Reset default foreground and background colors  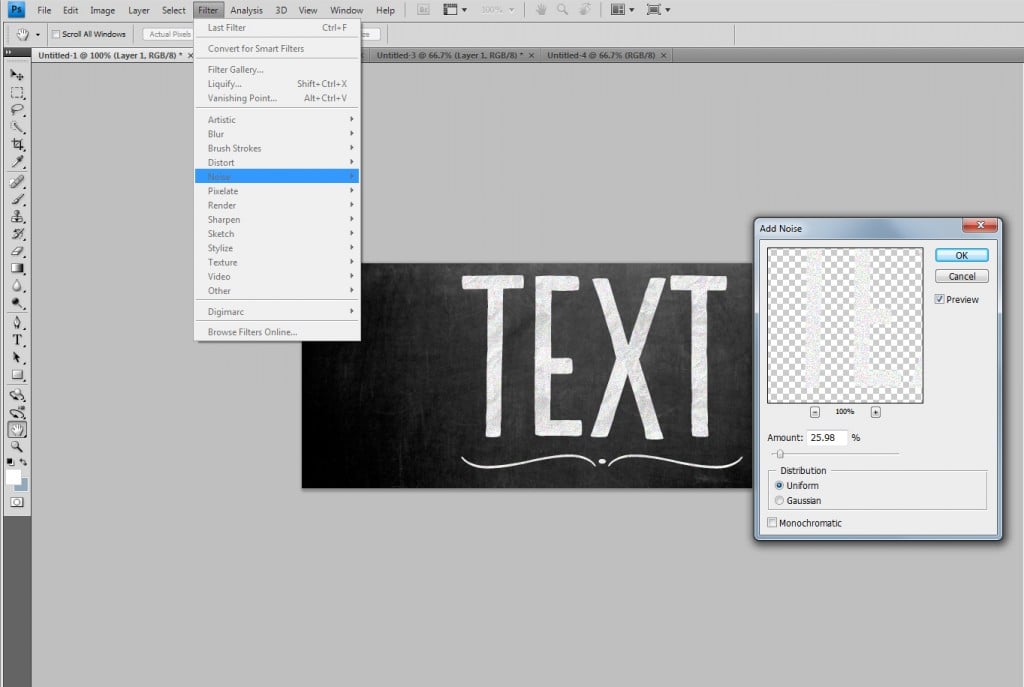click(10, 462)
